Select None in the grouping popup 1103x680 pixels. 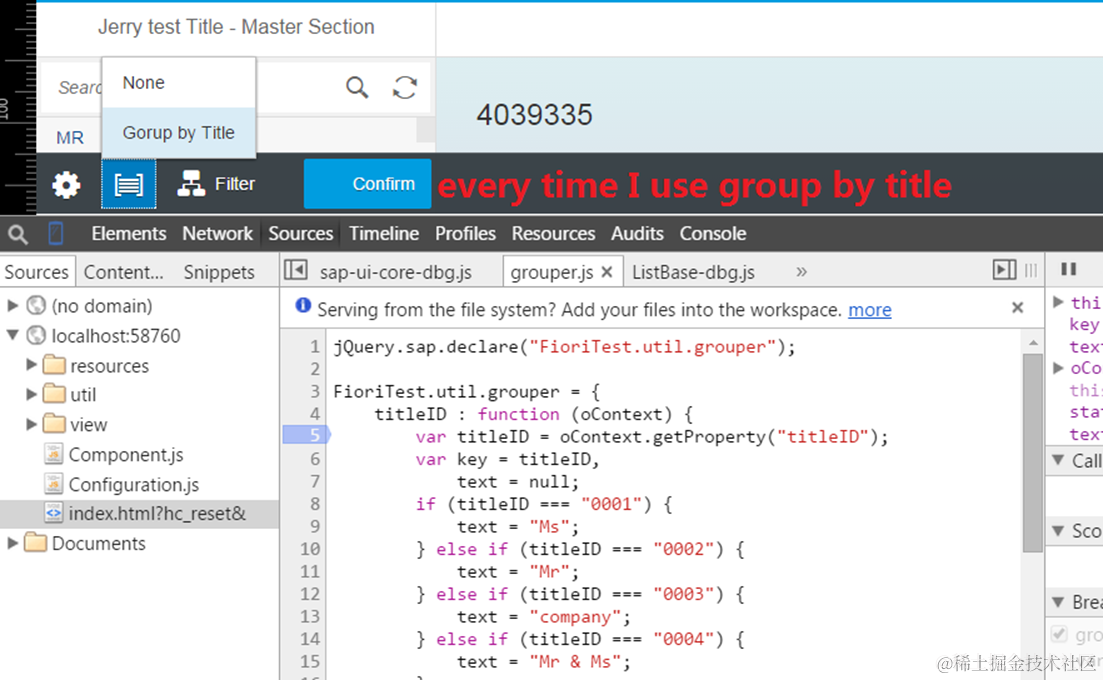[179, 83]
